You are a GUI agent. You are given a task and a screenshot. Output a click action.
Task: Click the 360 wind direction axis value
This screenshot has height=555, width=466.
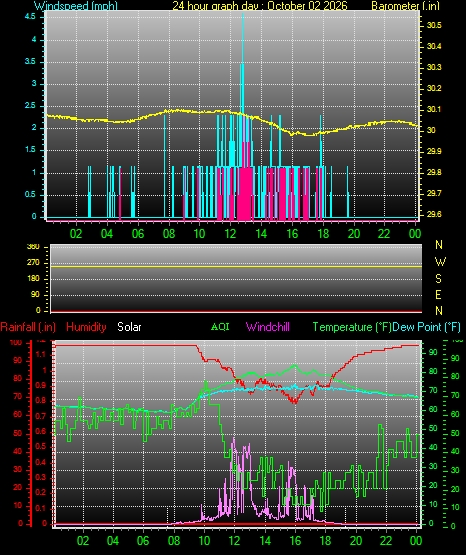coord(33,247)
